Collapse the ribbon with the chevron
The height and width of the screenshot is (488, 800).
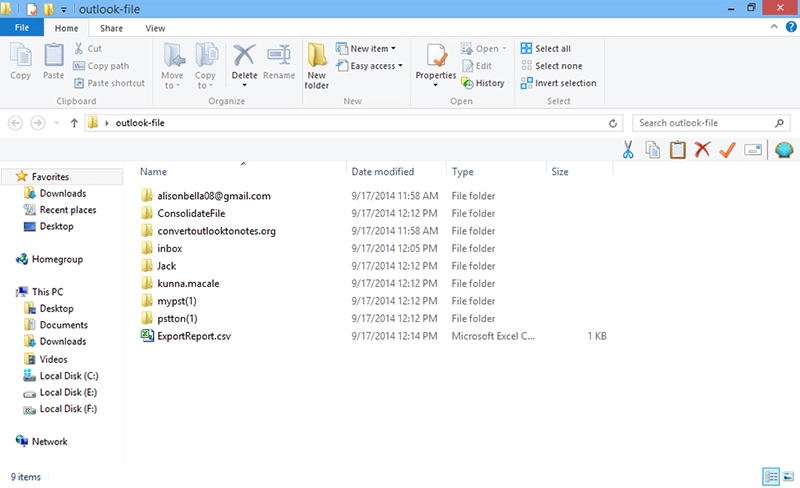click(774, 27)
